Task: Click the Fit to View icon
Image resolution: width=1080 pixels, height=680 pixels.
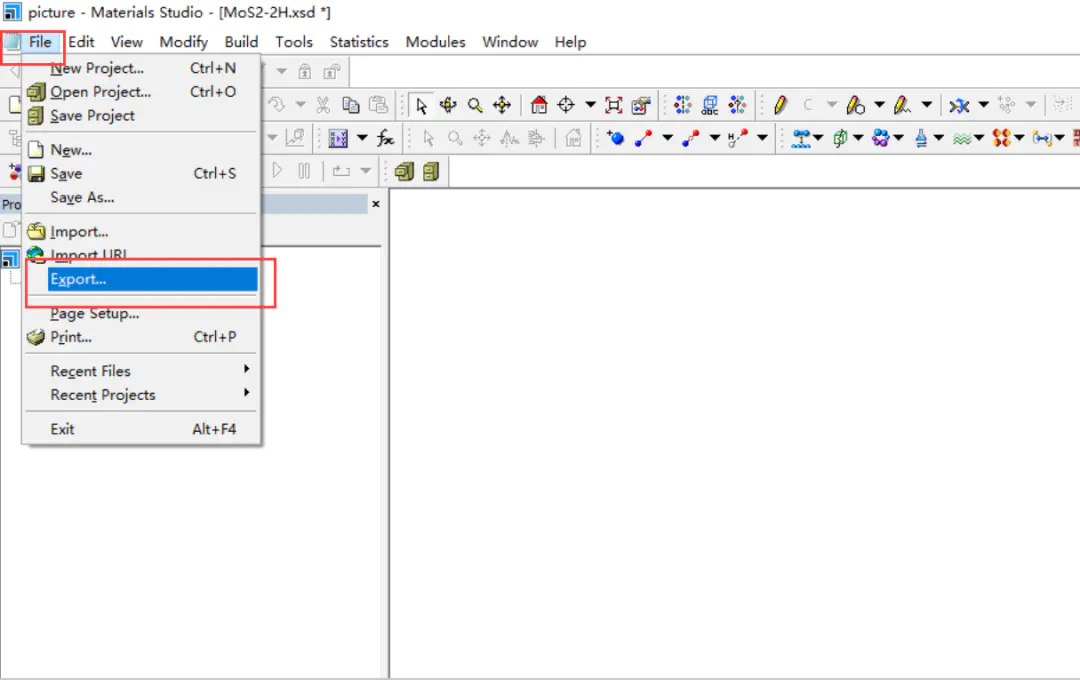Action: tap(614, 105)
